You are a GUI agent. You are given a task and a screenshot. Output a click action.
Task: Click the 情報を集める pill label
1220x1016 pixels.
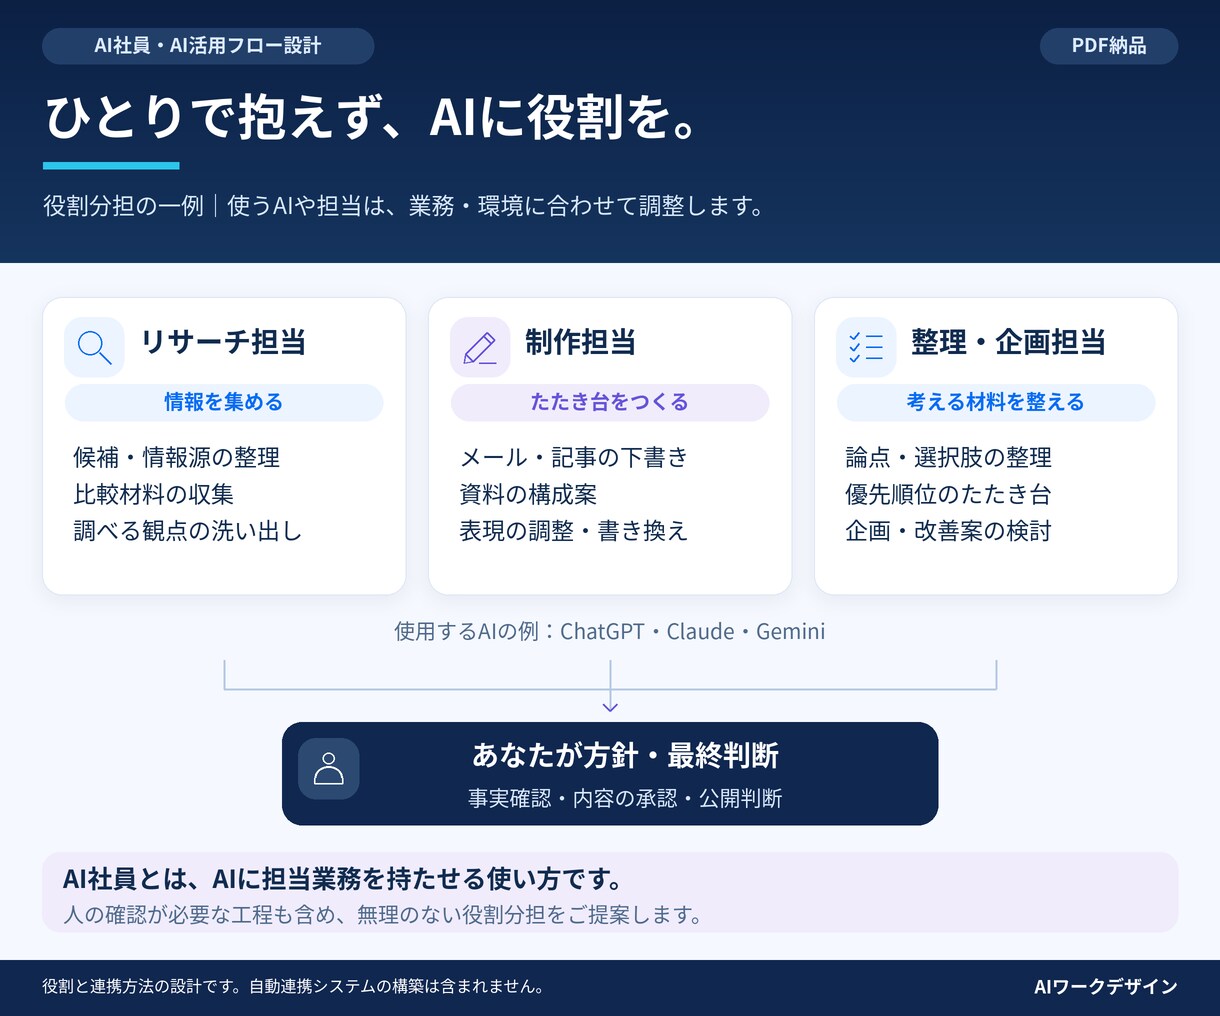pos(224,402)
